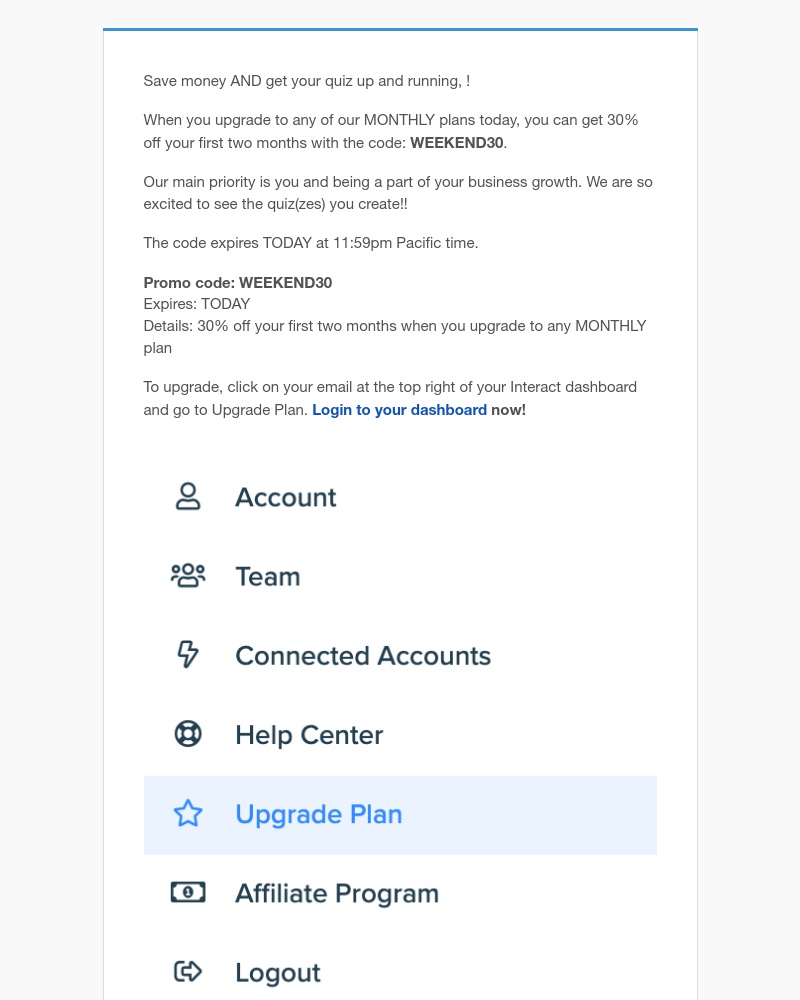The height and width of the screenshot is (1000, 800).
Task: Click the Help Center lifebuoy icon
Action: click(188, 733)
